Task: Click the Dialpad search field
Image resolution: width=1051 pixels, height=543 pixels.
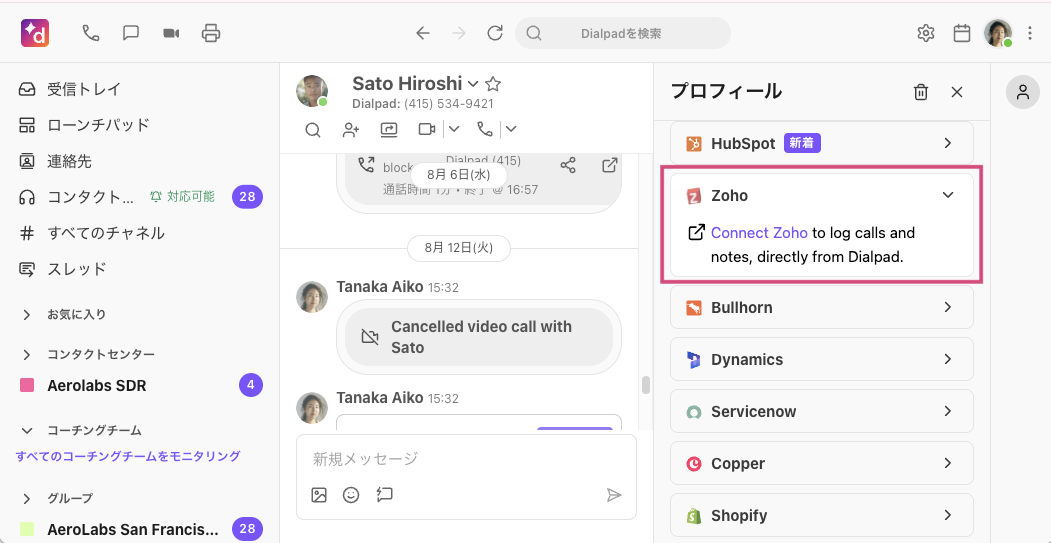Action: click(623, 33)
